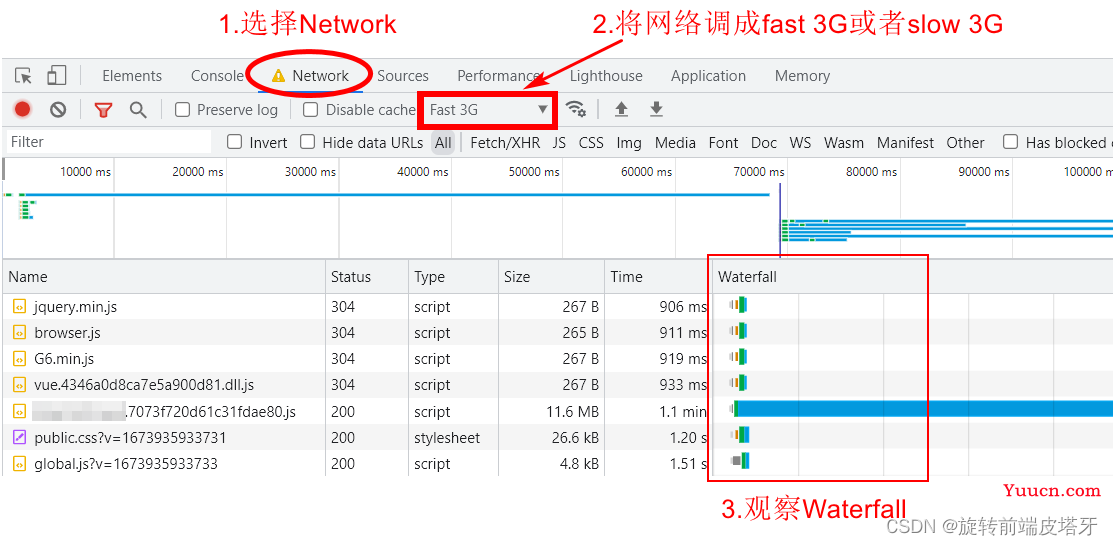Viewport: 1113px width, 545px height.
Task: Select the vue.4346a0d8ca7e5a900d81.dll.js request
Action: pos(557,385)
